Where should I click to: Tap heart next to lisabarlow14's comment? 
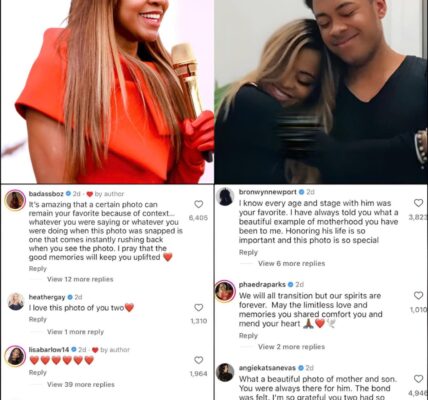tap(198, 360)
